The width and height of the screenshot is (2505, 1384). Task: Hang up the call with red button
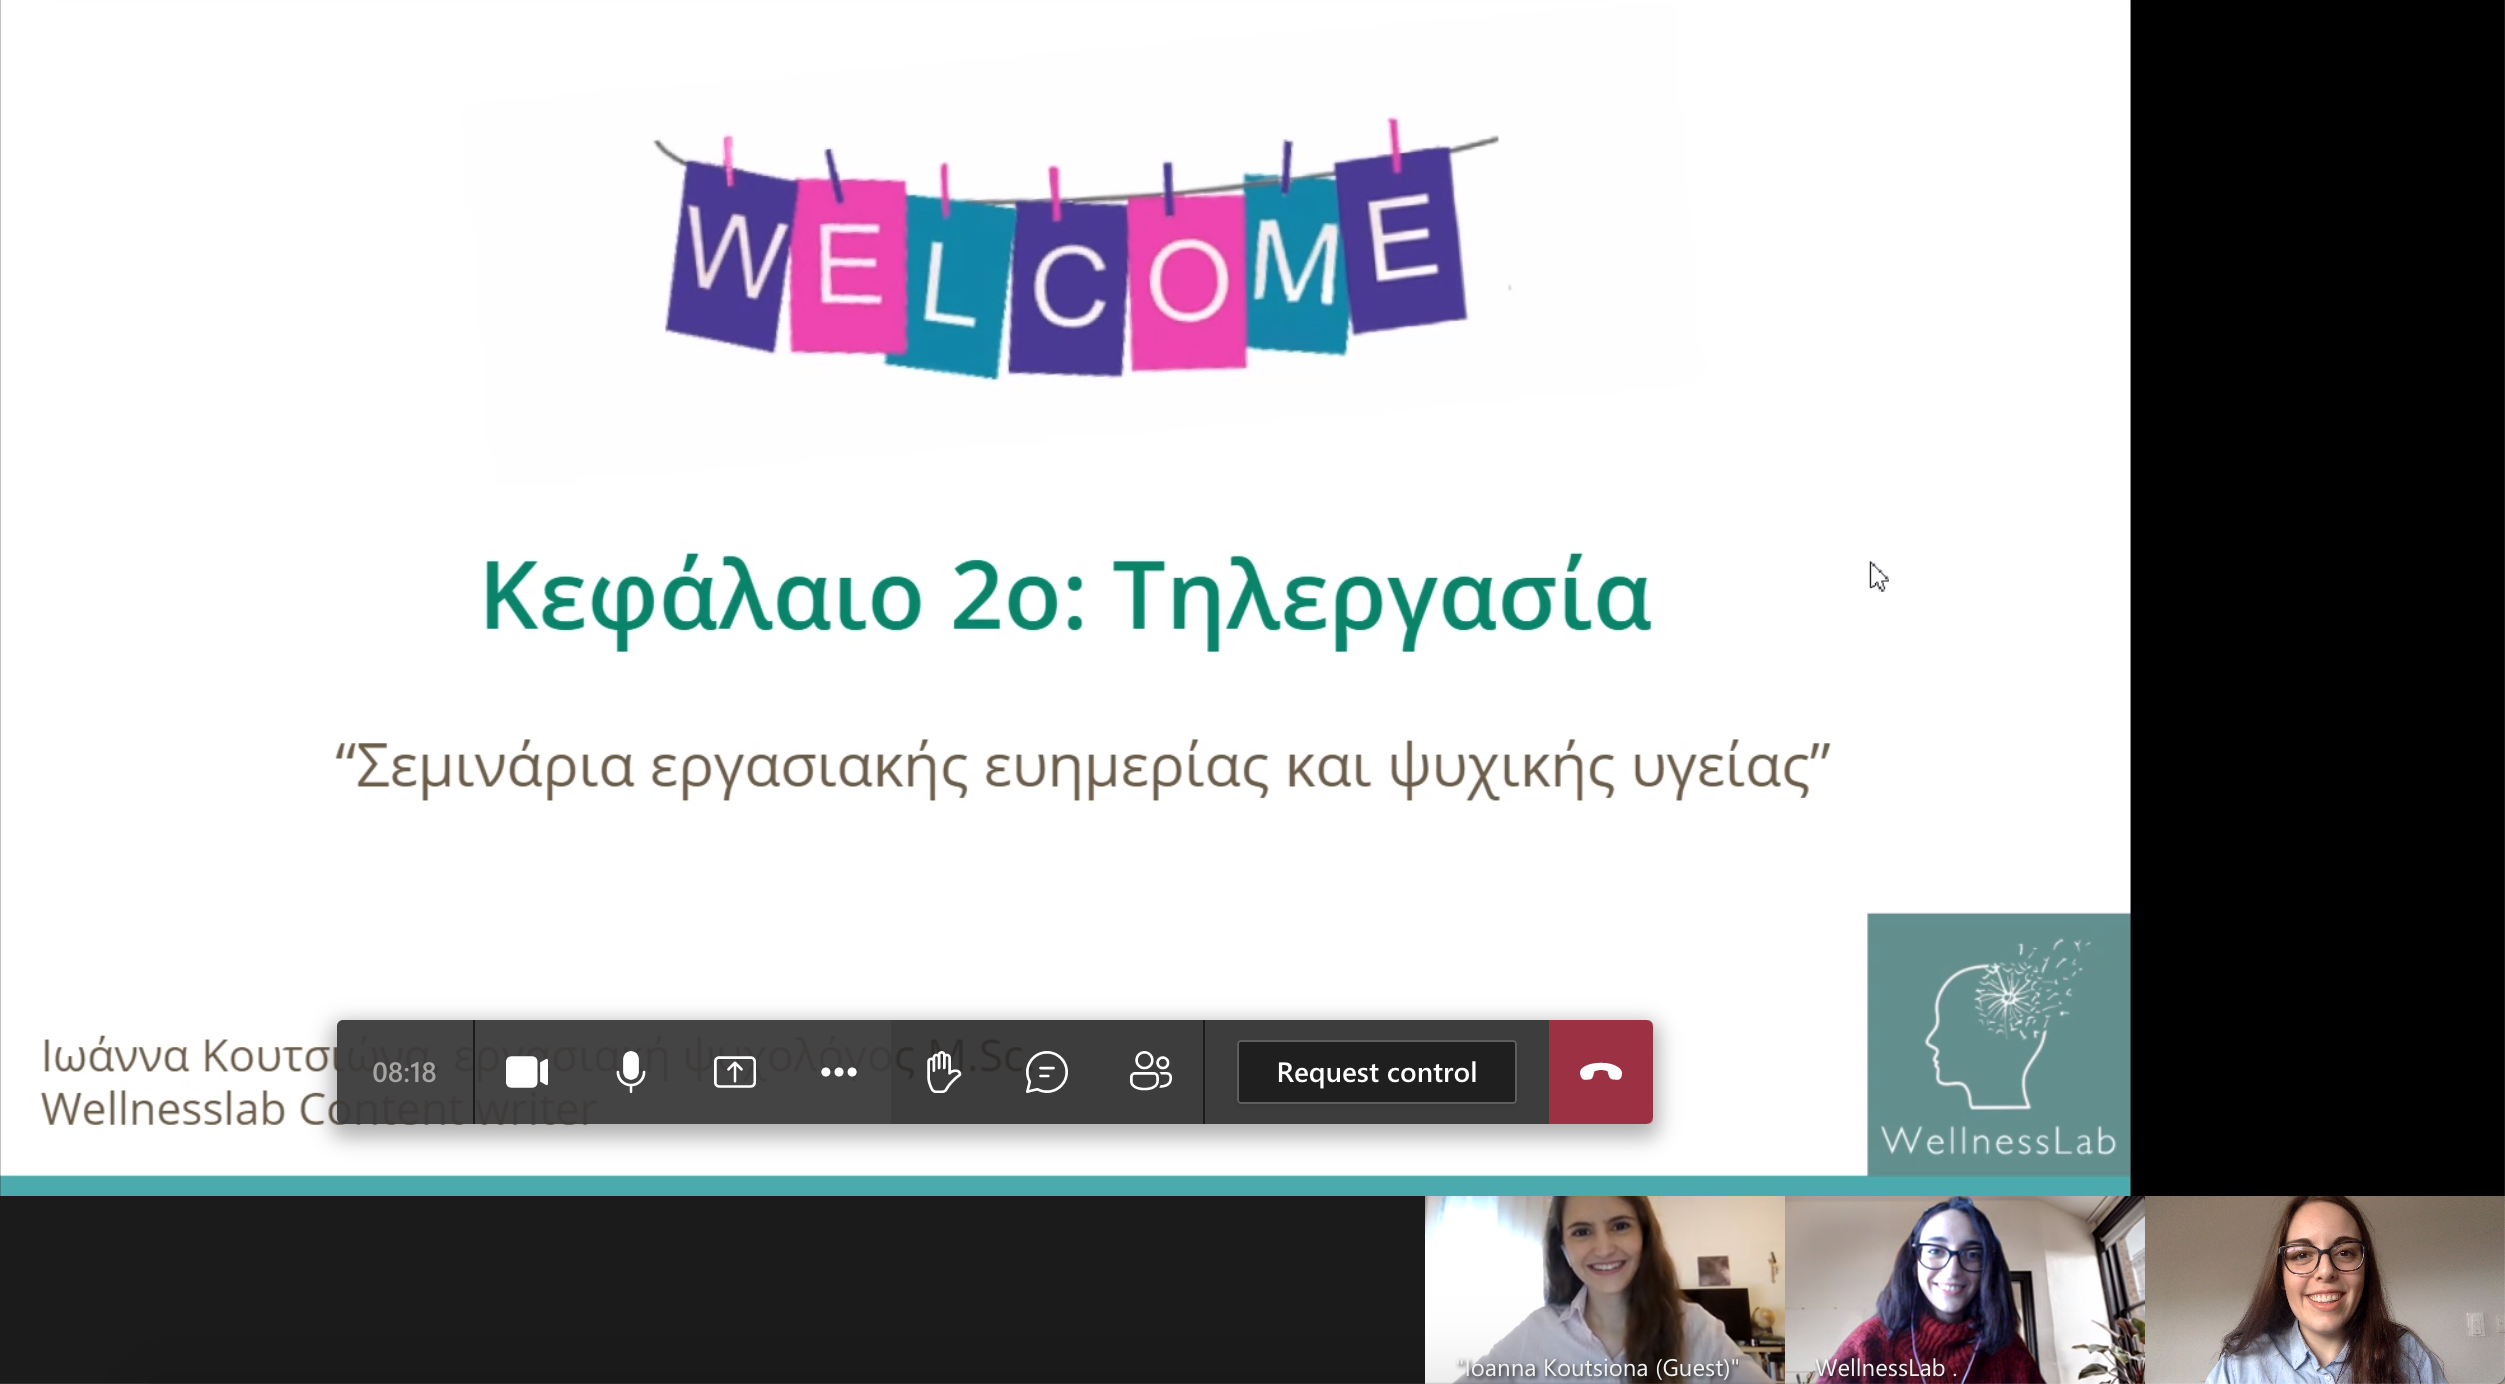[x=1600, y=1072]
